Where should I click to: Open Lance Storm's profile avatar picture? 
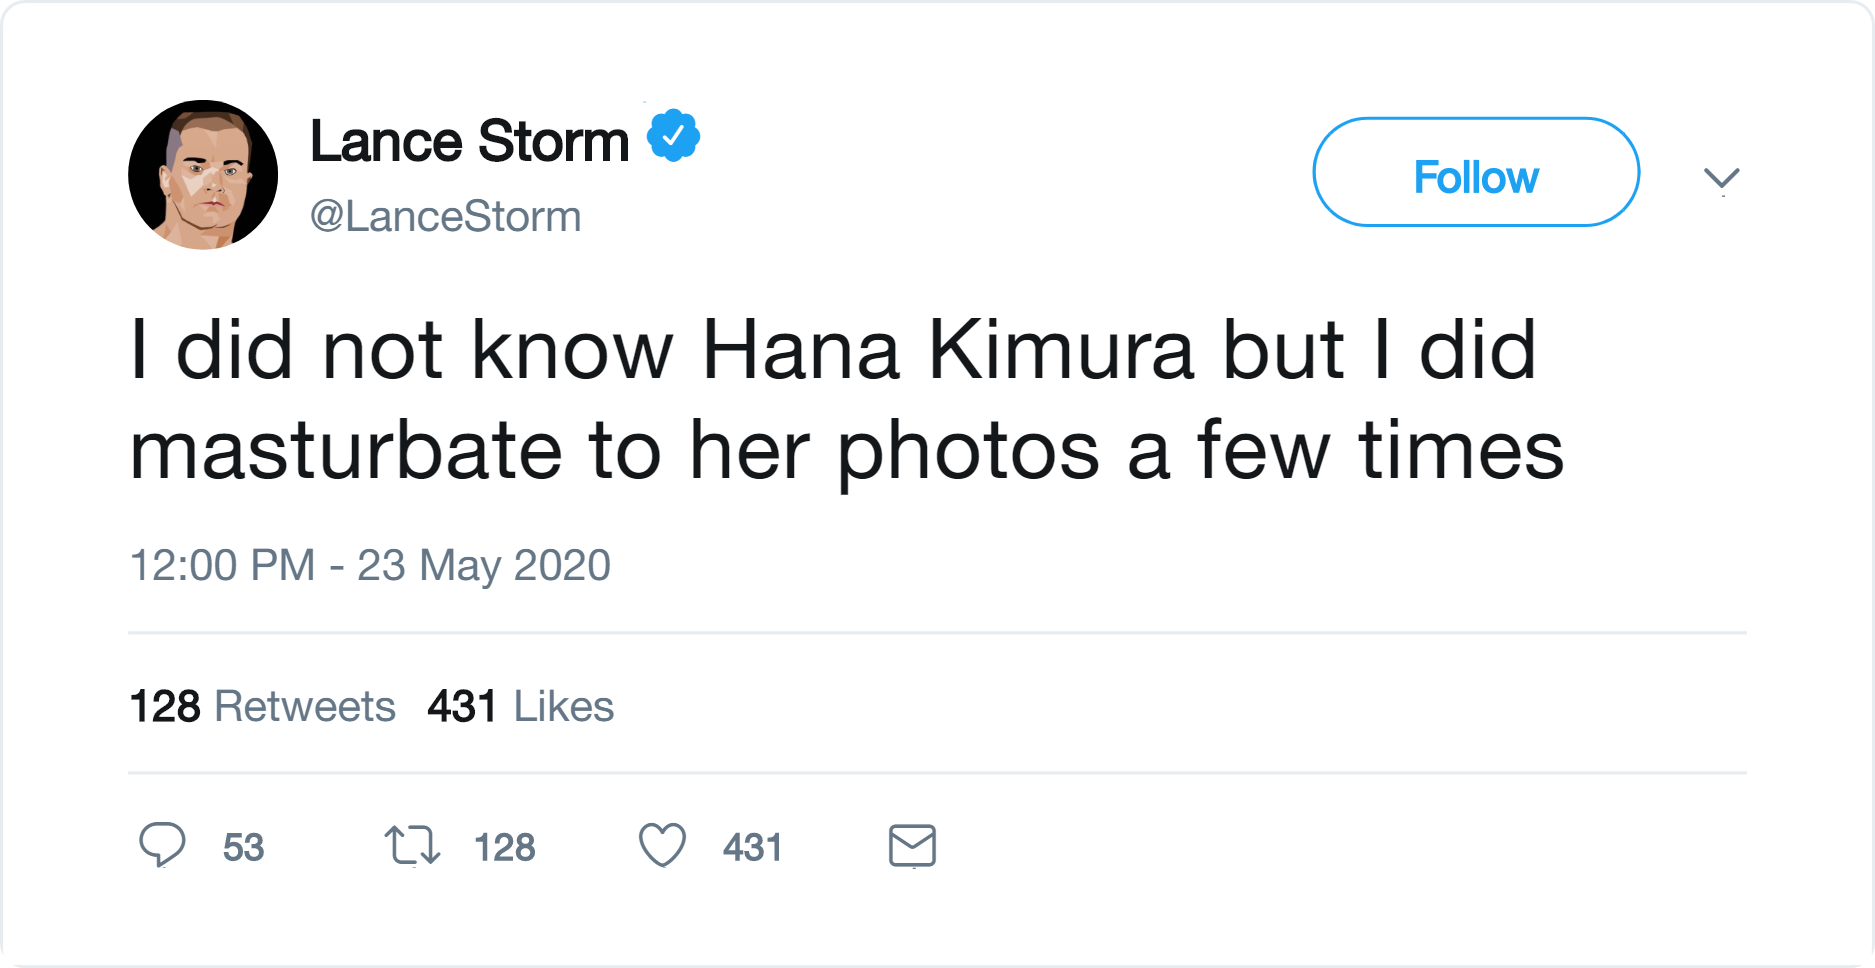pyautogui.click(x=203, y=175)
